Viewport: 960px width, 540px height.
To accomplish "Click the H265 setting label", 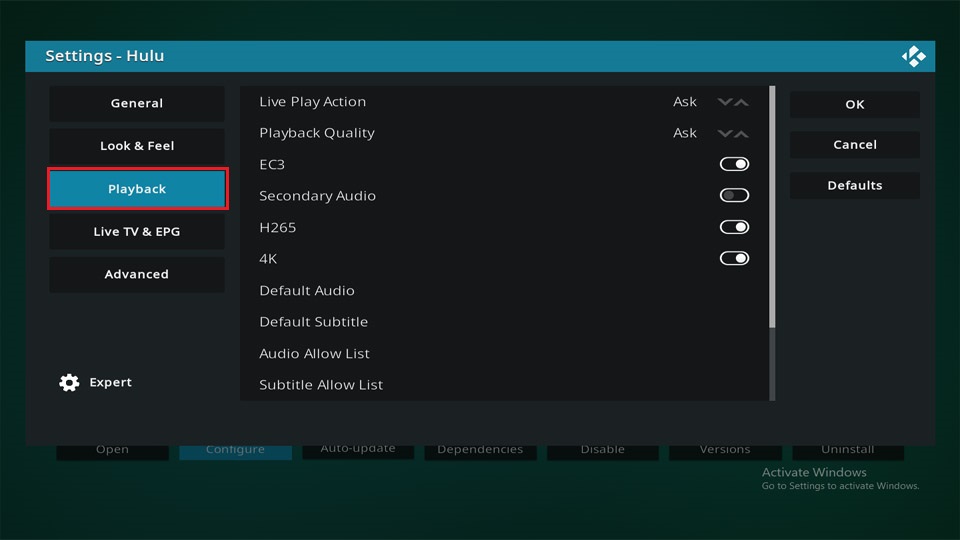I will tap(277, 227).
